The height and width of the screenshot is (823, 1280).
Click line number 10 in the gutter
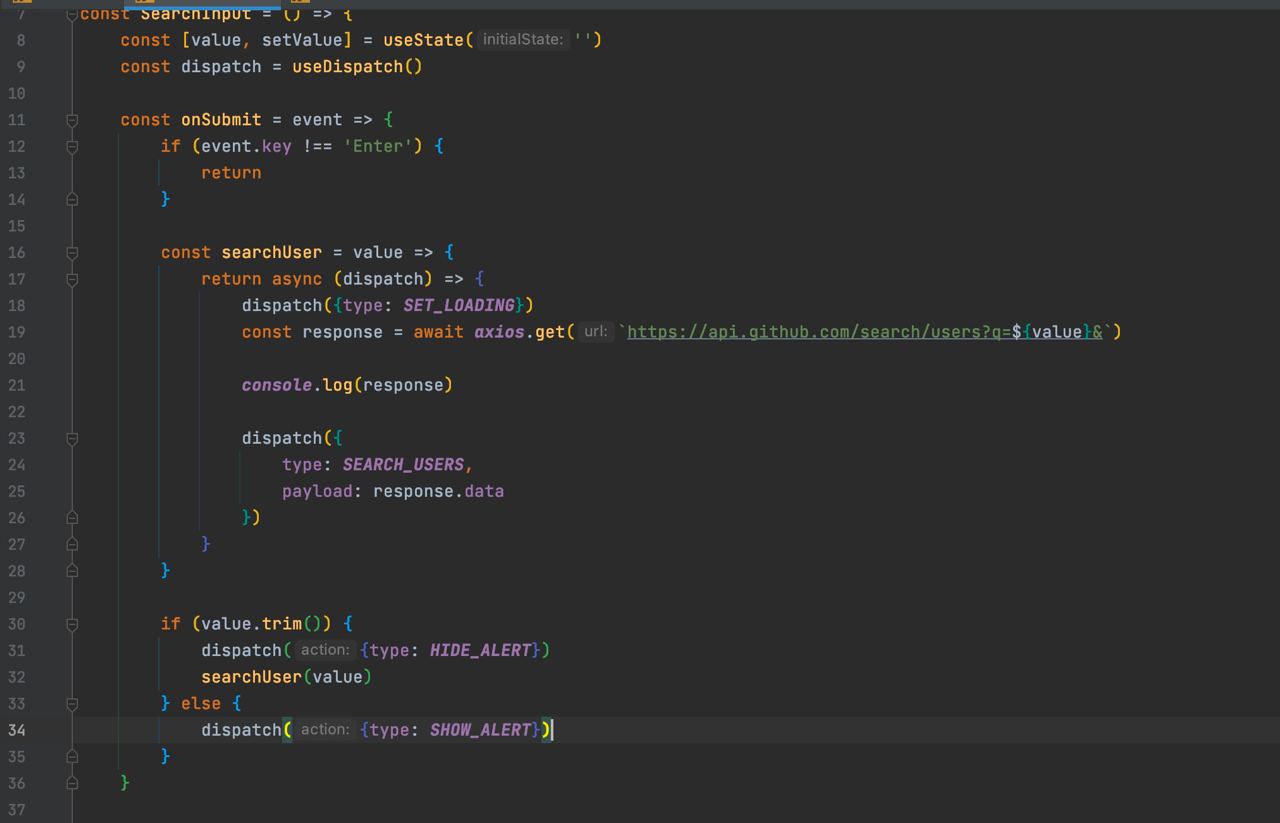(x=16, y=93)
